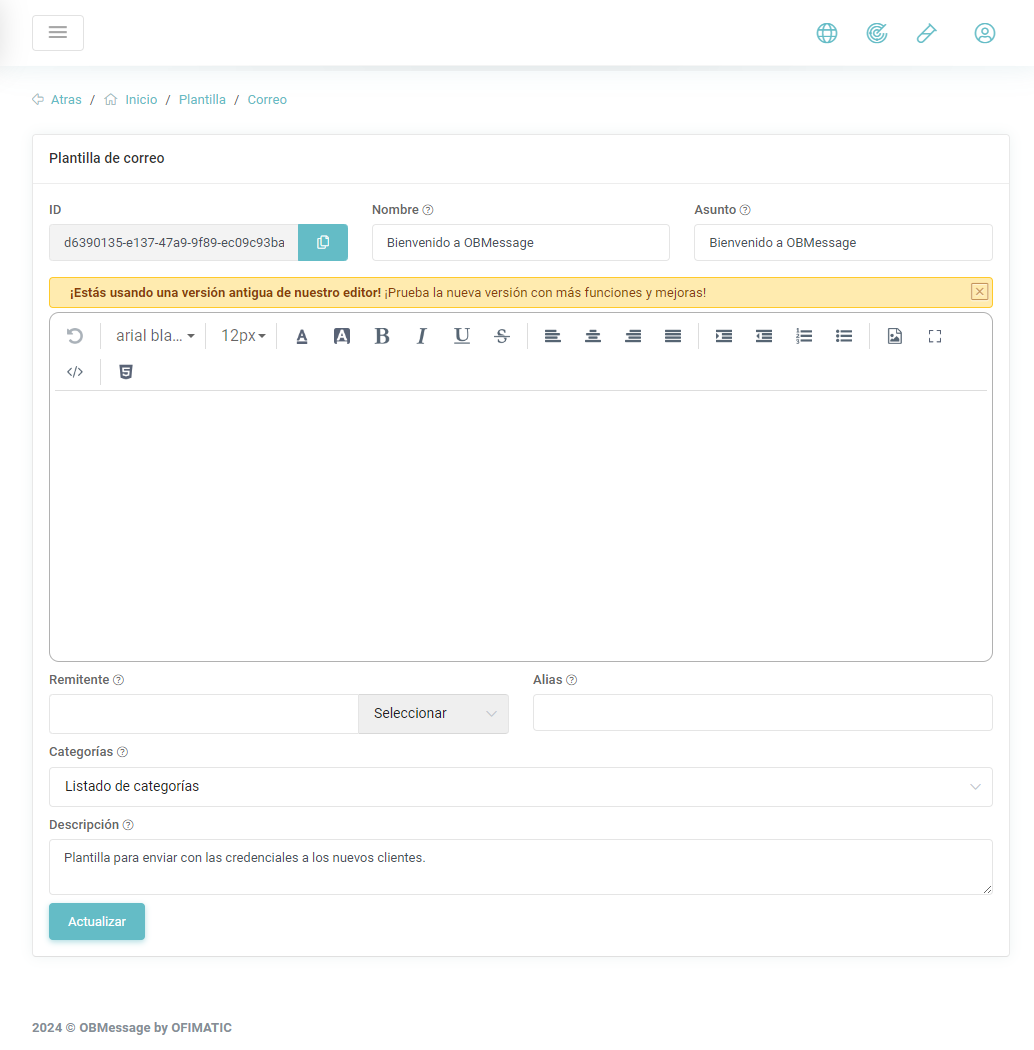This screenshot has width=1034, height=1050.
Task: Apply italic formatting in editor
Action: 422,336
